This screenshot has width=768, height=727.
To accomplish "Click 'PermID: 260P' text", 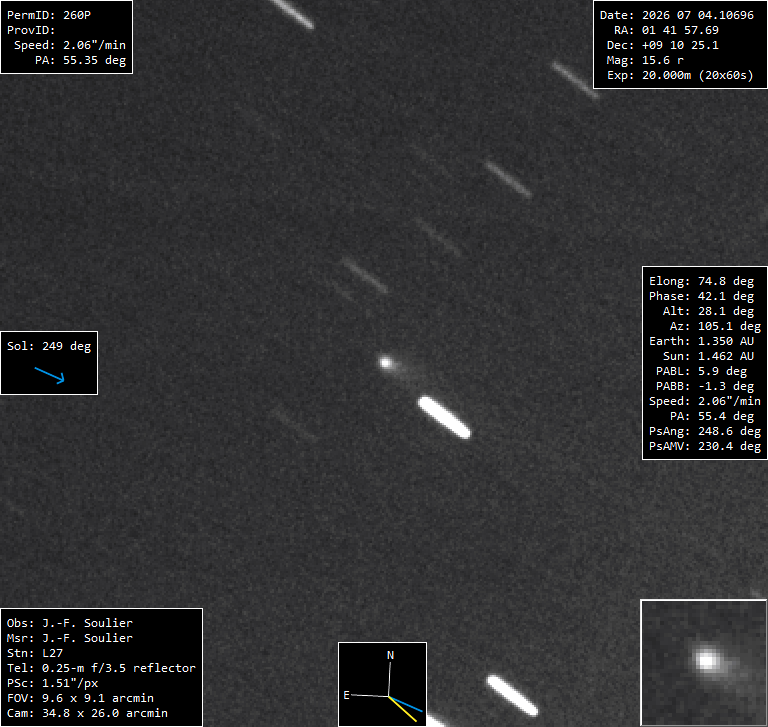I will tap(48, 15).
